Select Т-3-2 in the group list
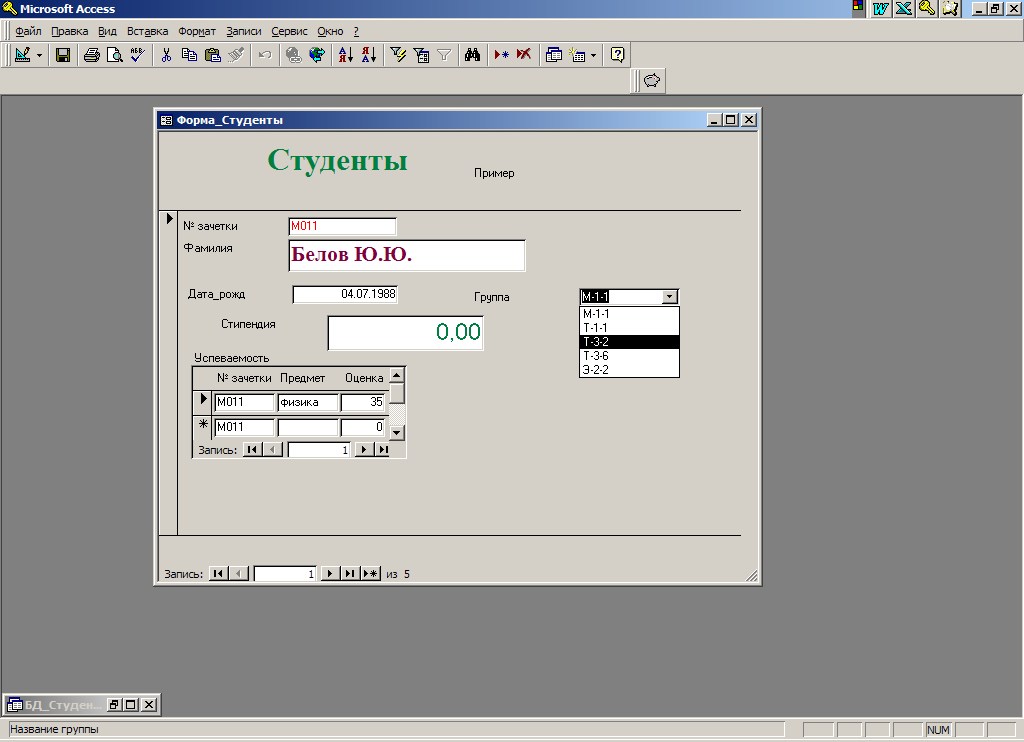Image resolution: width=1024 pixels, height=742 pixels. point(629,342)
